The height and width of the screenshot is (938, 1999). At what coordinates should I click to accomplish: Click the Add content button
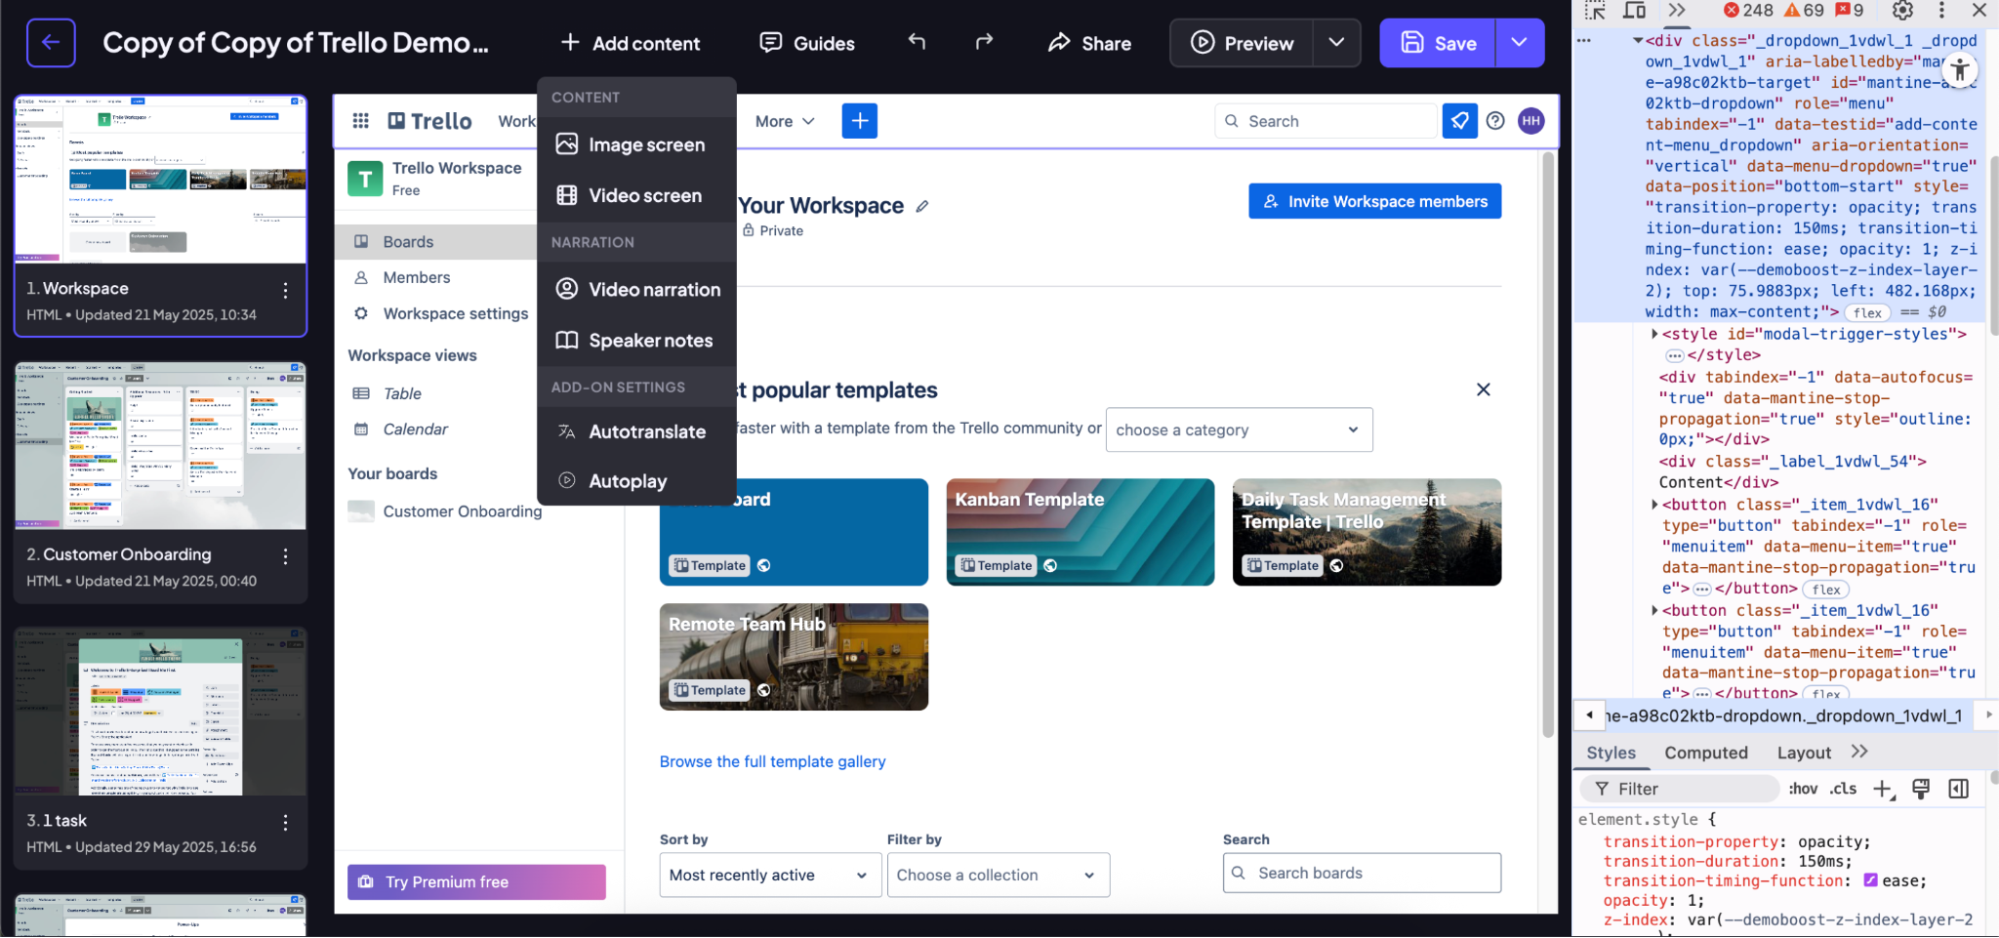click(630, 43)
